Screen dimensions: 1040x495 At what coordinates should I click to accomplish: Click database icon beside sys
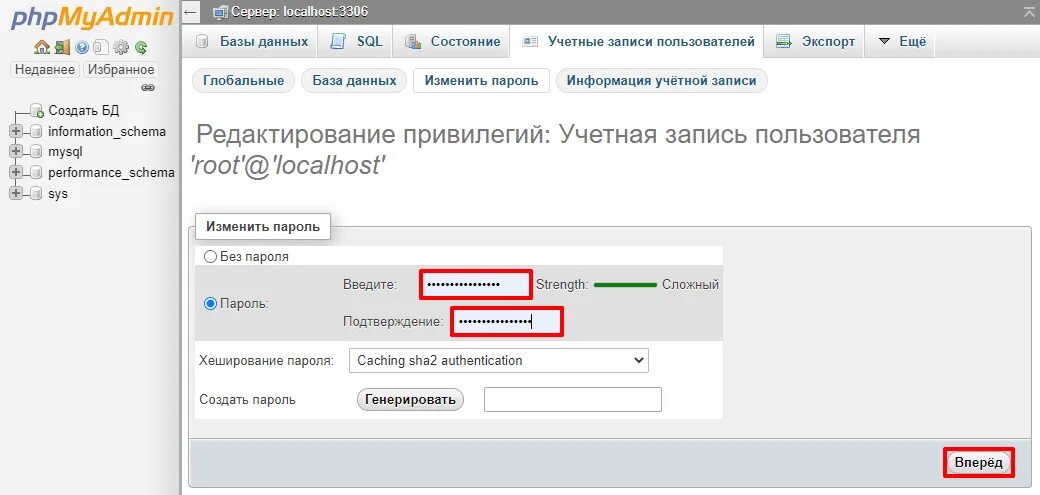click(36, 194)
